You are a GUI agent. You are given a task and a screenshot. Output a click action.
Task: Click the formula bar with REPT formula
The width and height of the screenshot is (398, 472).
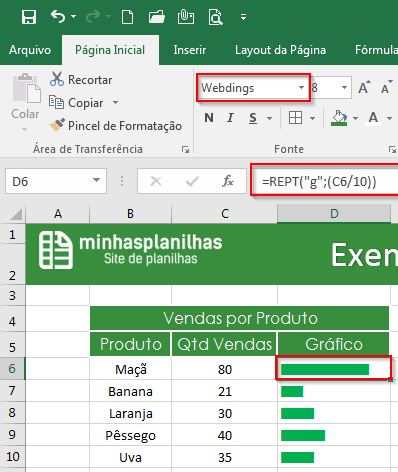click(x=325, y=181)
